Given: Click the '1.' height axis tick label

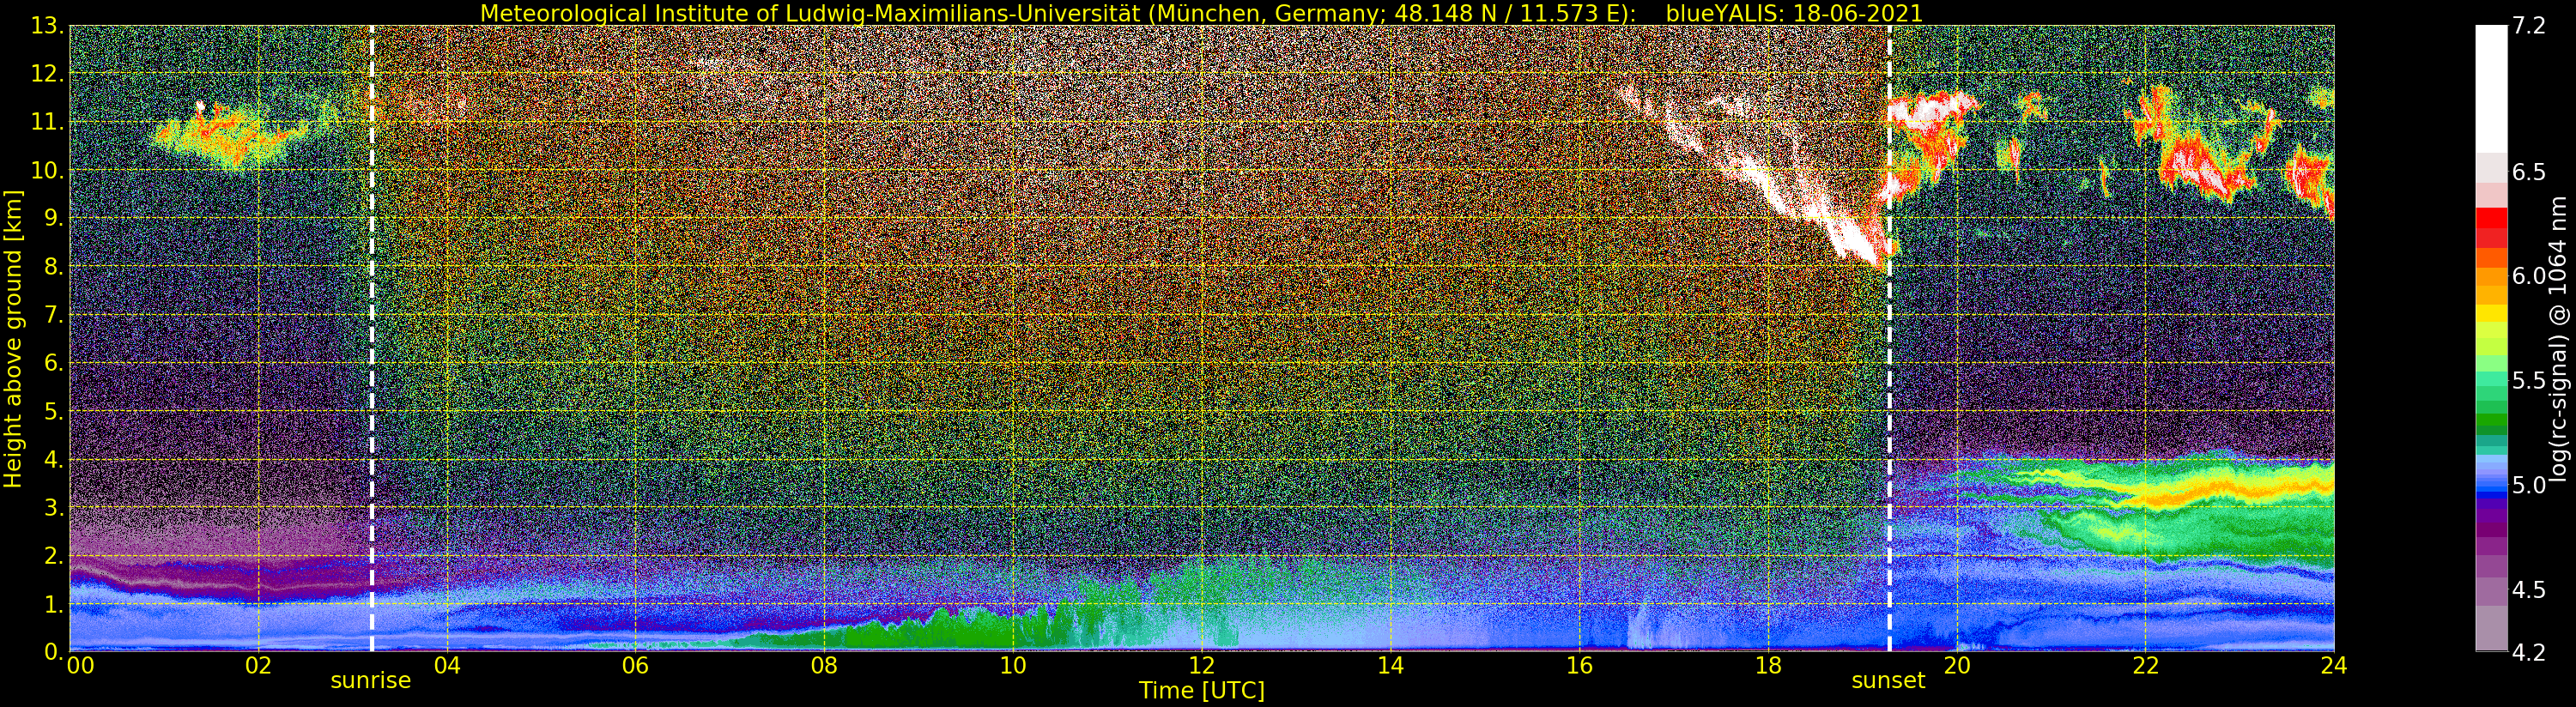Looking at the screenshot, I should [53, 603].
